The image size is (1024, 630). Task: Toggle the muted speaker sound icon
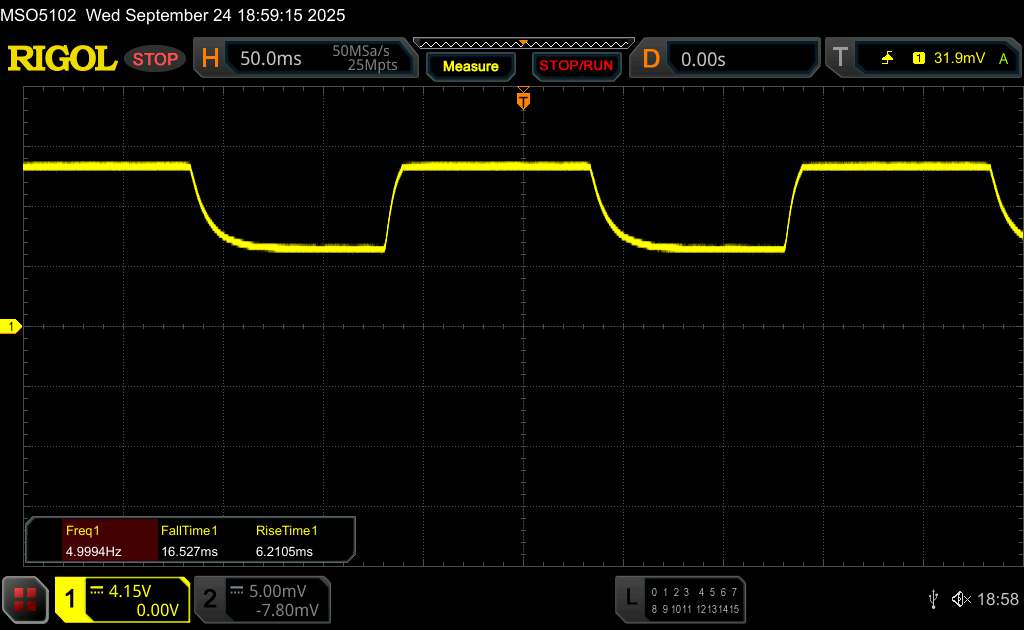click(x=961, y=598)
